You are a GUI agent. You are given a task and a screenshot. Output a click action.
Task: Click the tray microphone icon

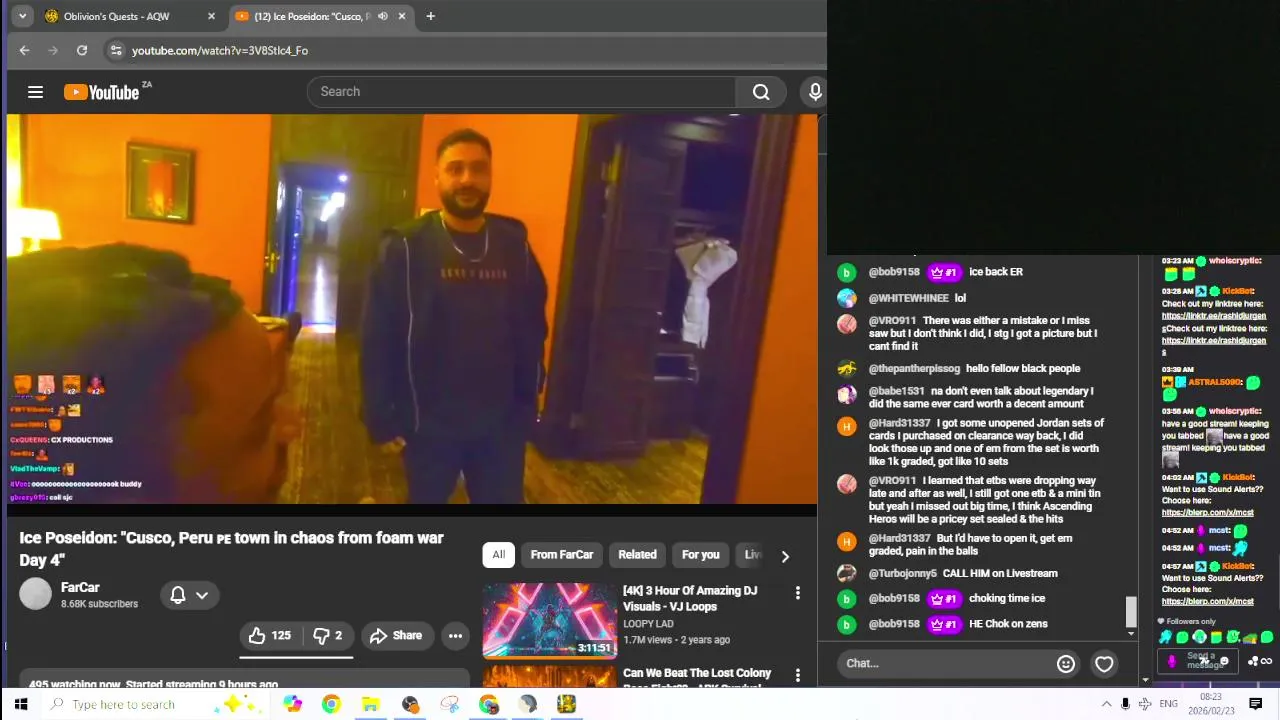[1125, 704]
